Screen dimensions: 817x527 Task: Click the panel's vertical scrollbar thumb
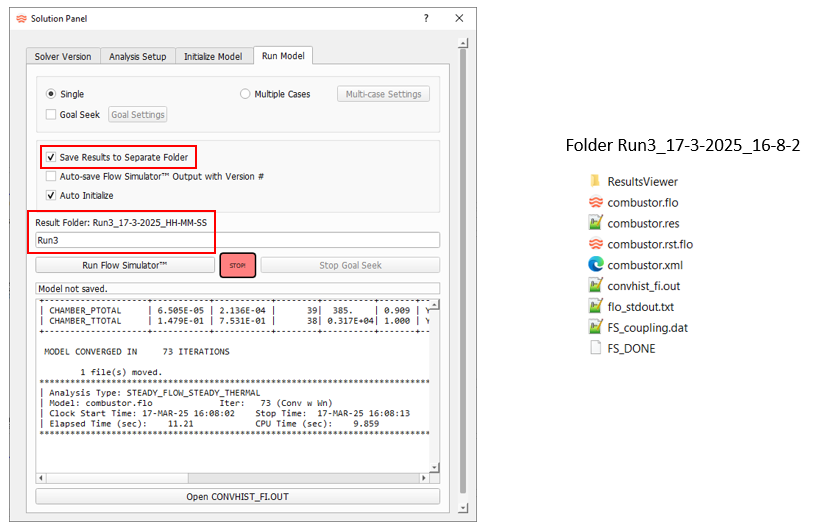[x=463, y=271]
